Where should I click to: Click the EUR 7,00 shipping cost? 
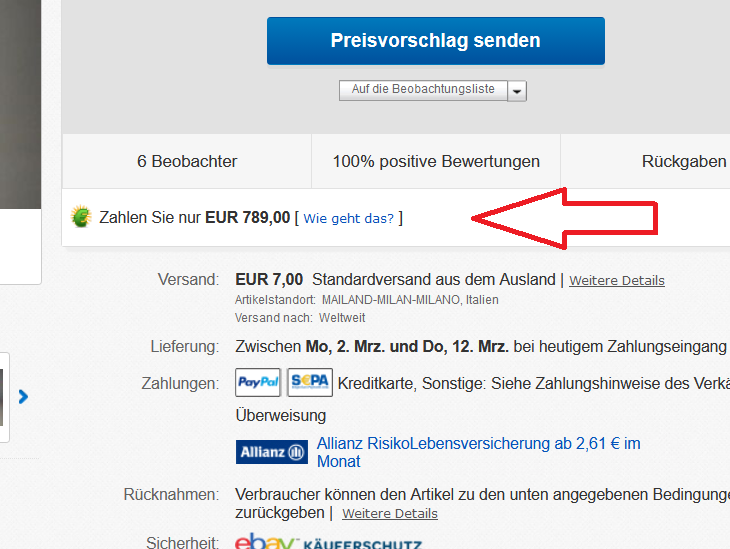coord(269,279)
